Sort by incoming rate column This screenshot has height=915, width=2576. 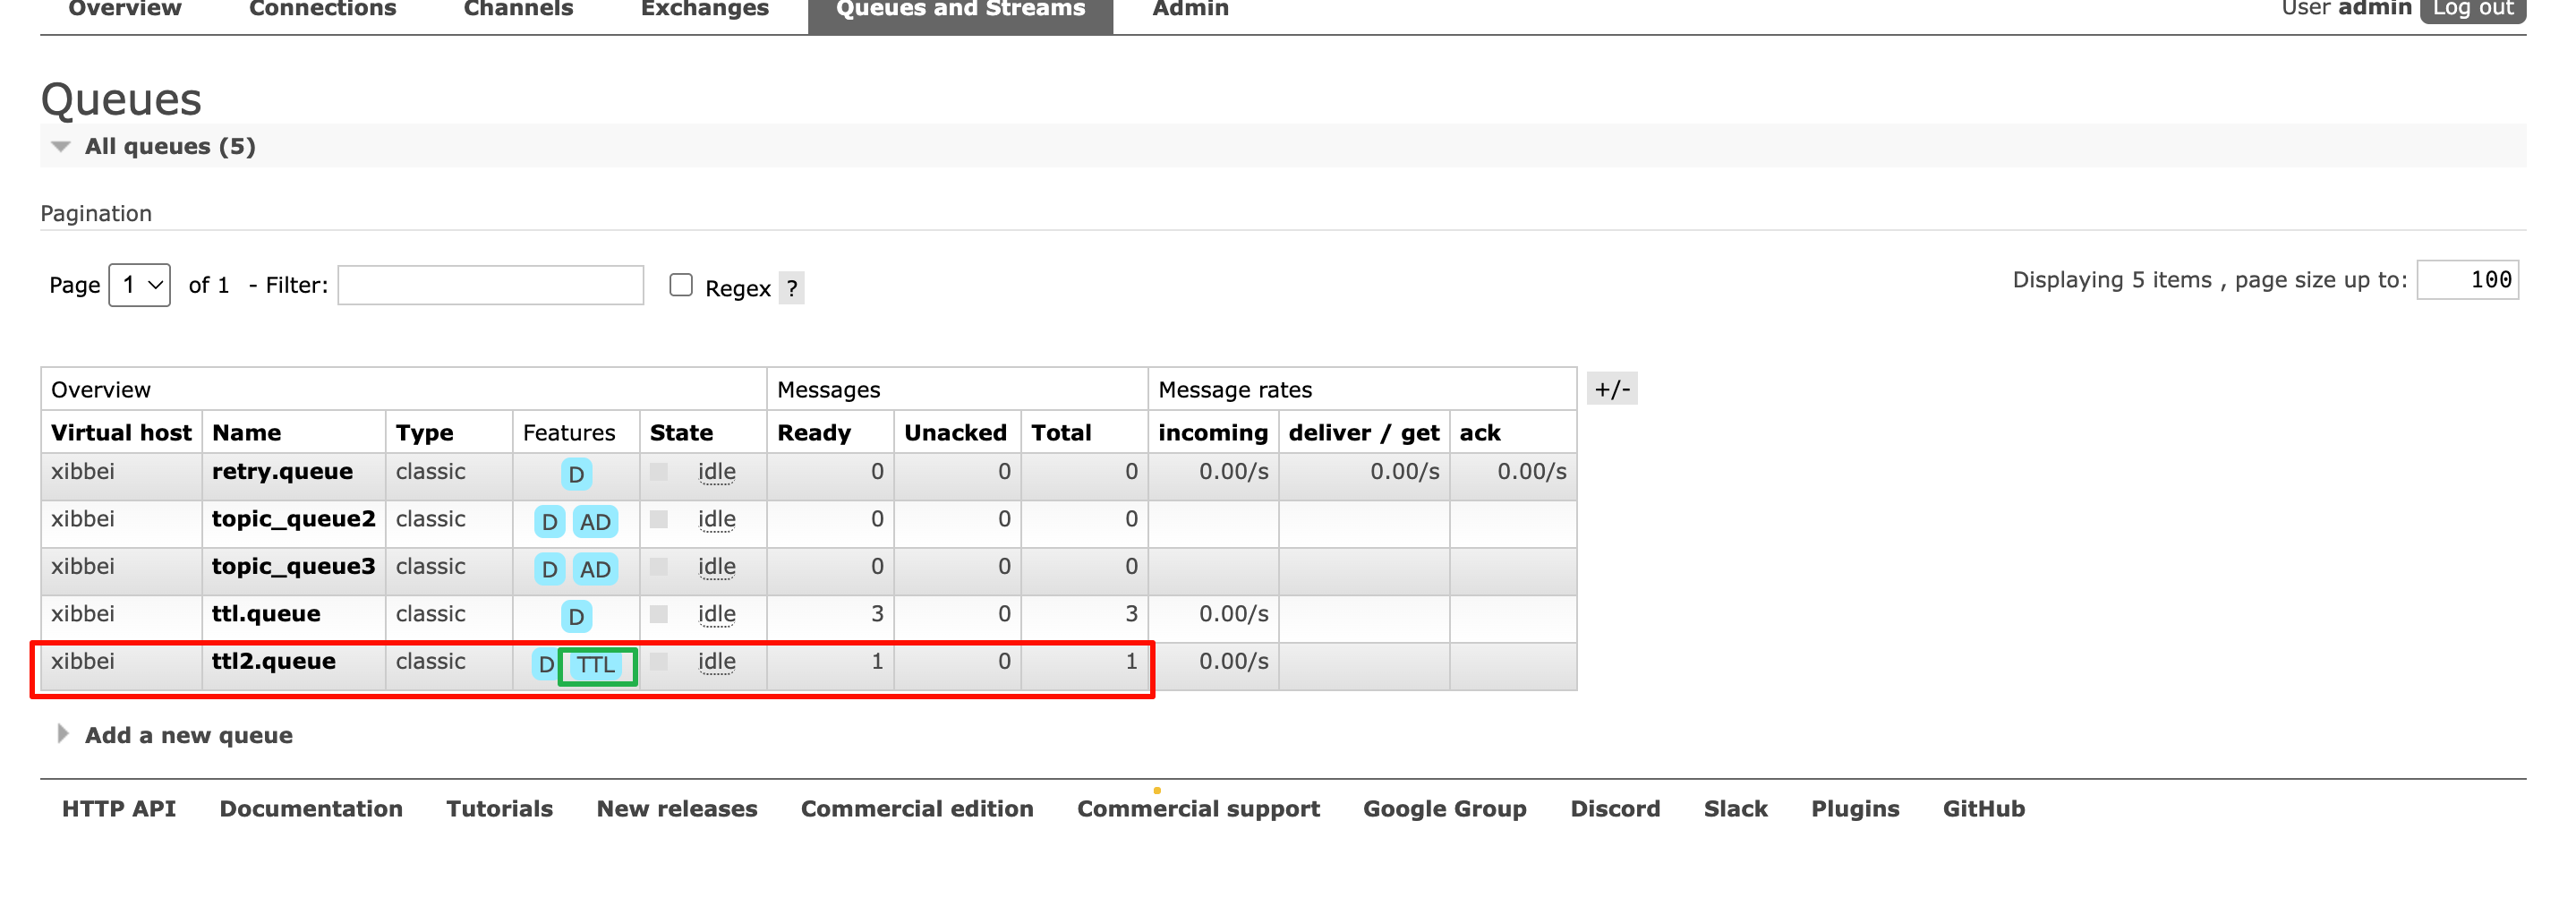click(1212, 433)
